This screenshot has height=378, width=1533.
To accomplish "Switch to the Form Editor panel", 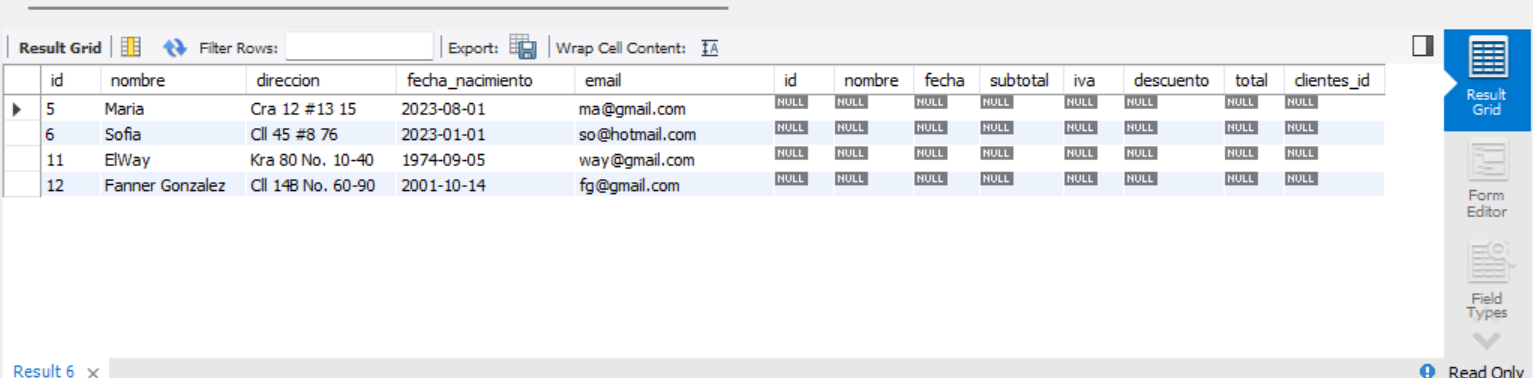I will 1486,180.
